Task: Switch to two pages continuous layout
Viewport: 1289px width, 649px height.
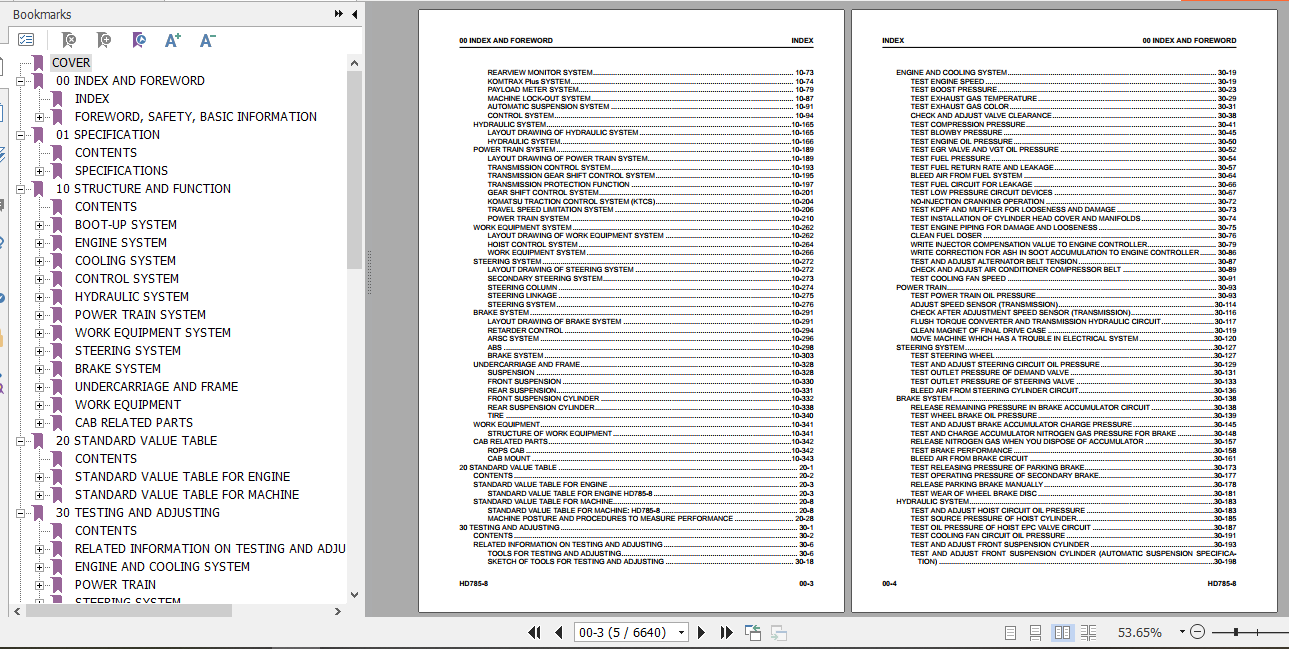Action: pyautogui.click(x=1088, y=632)
